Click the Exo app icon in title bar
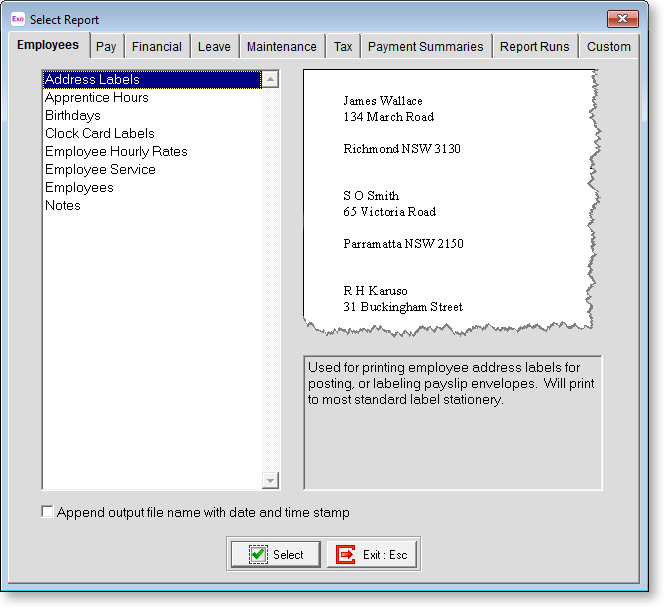664x607 pixels. click(x=17, y=19)
